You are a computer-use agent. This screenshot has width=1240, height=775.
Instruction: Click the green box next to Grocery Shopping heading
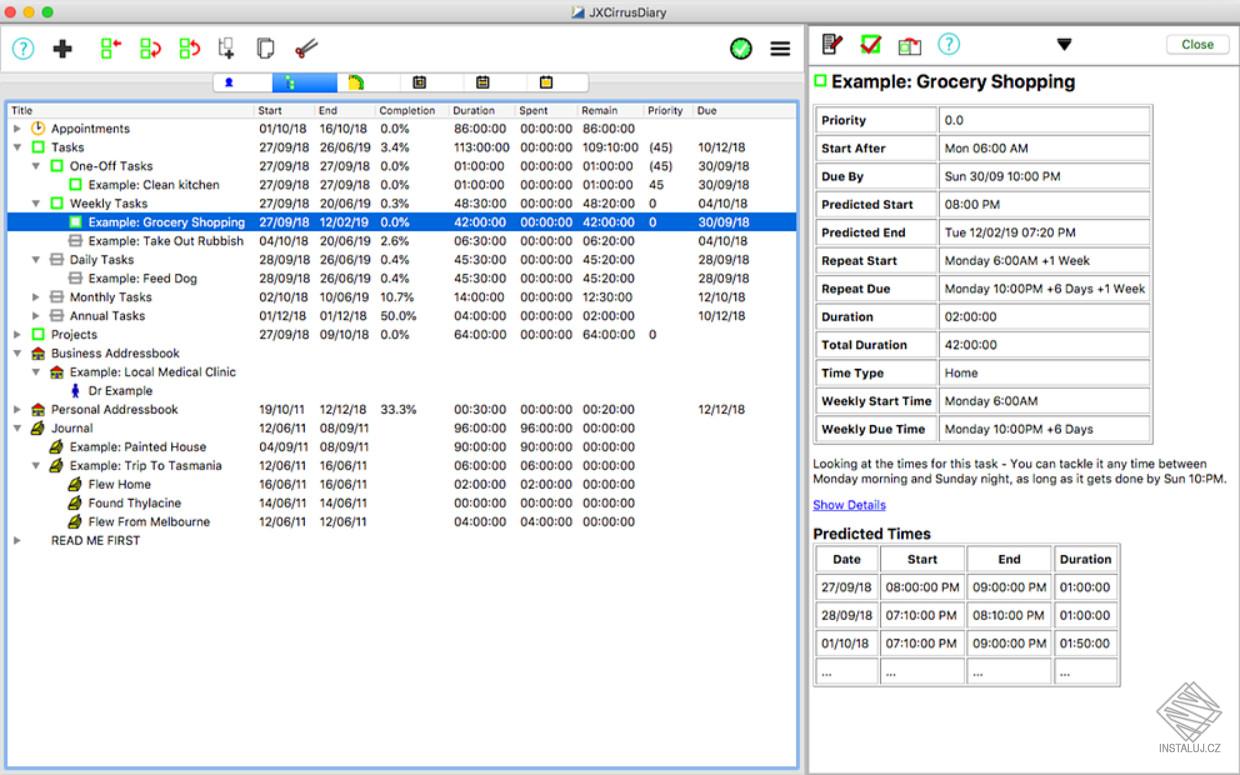click(x=820, y=82)
